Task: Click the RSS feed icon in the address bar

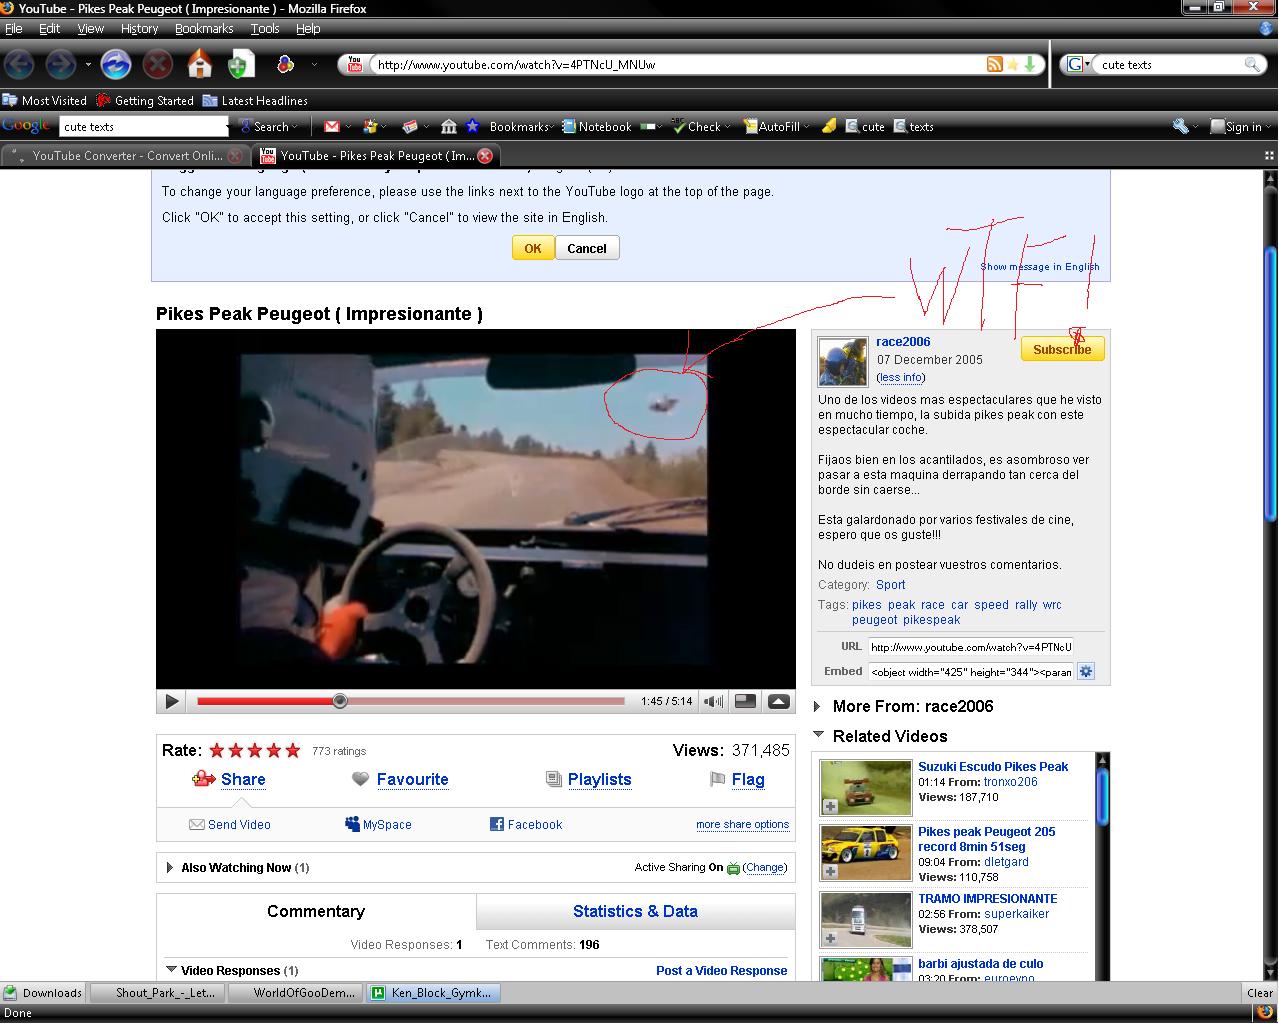Action: coord(994,64)
